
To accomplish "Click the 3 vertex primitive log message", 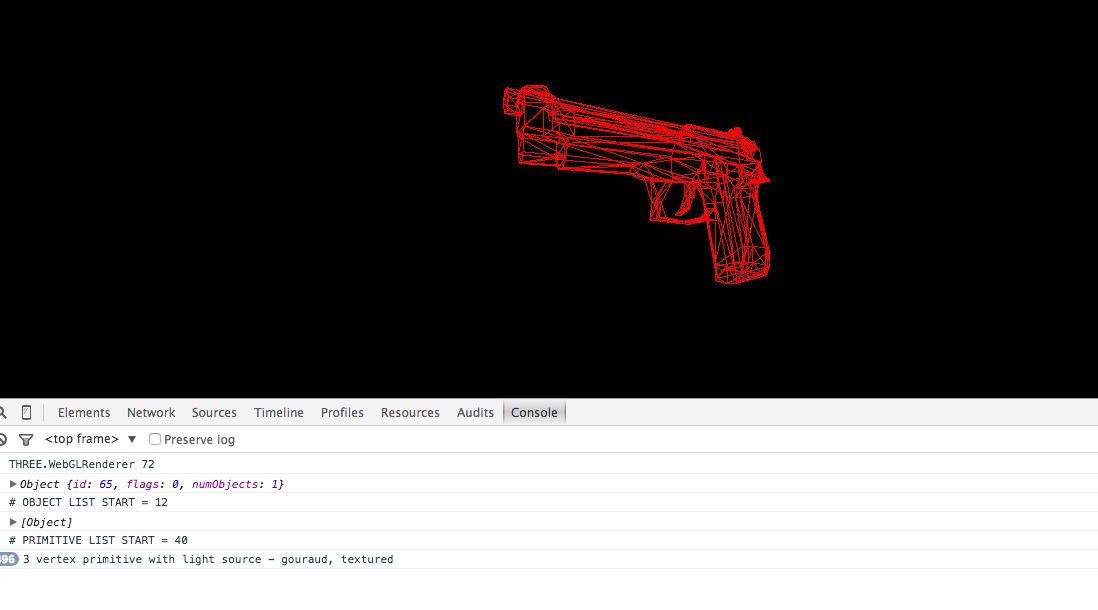I will 208,559.
